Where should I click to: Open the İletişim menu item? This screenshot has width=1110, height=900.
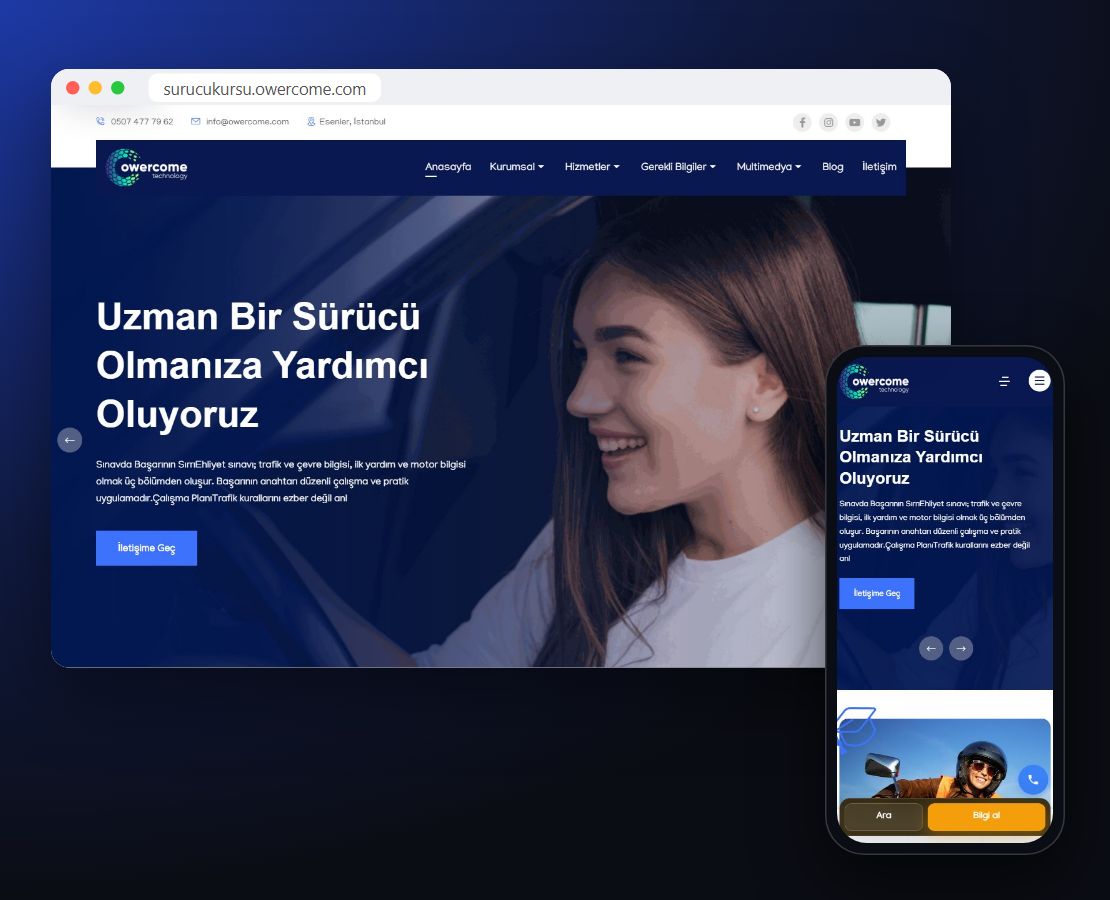[x=879, y=167]
